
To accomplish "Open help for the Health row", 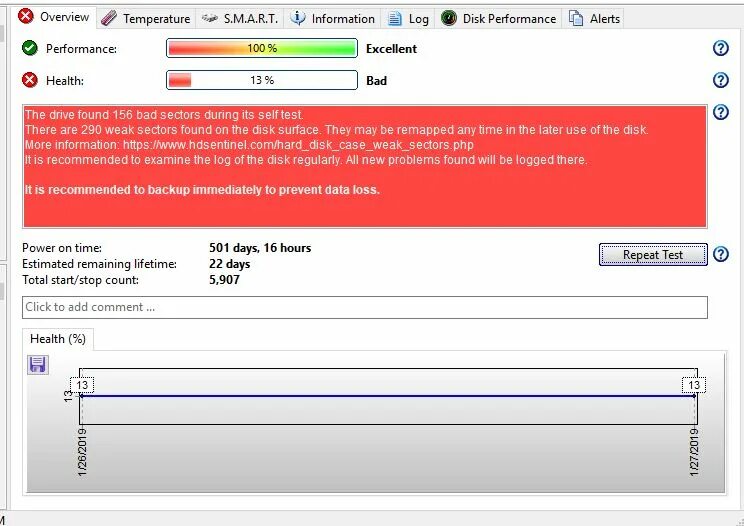I will point(721,80).
